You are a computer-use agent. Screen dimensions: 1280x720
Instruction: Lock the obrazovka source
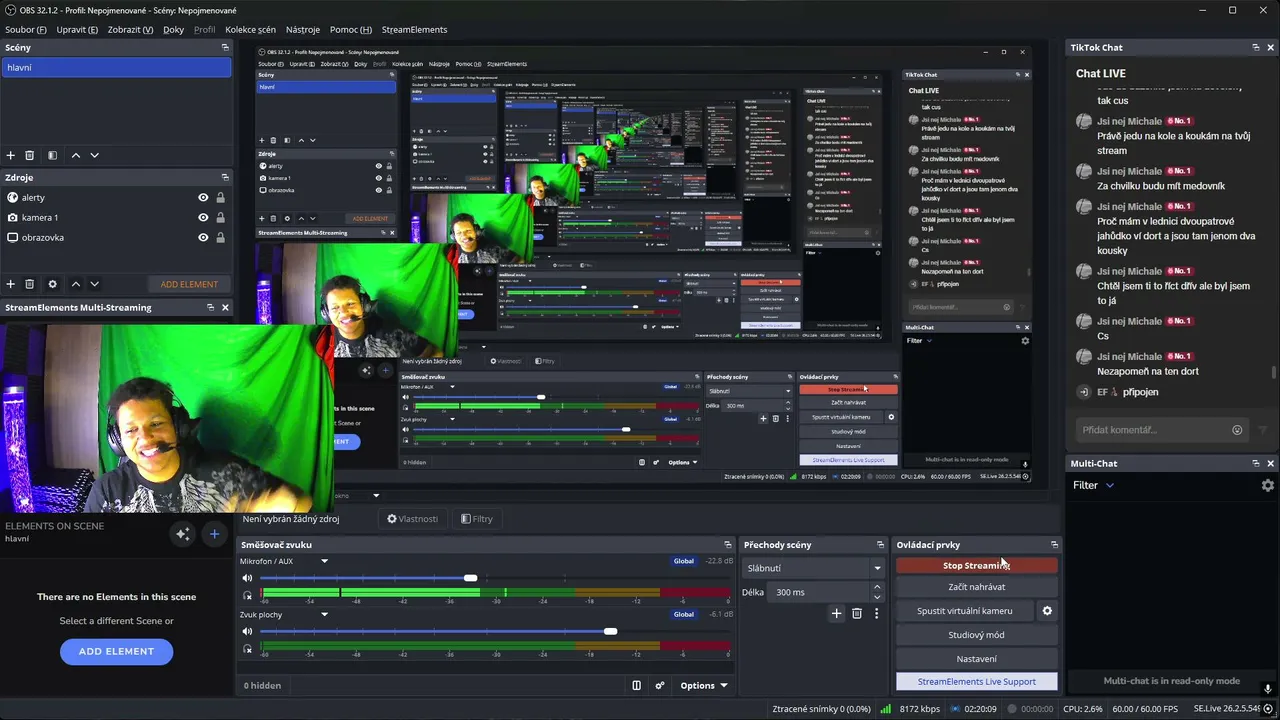coord(220,238)
